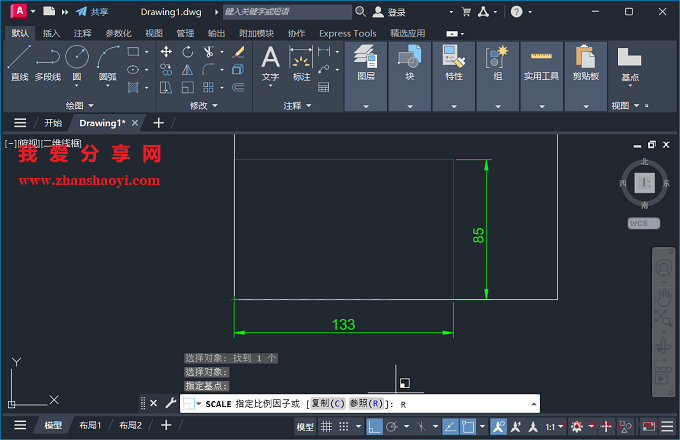Open the Circle tool dropdown arrow

tap(77, 86)
